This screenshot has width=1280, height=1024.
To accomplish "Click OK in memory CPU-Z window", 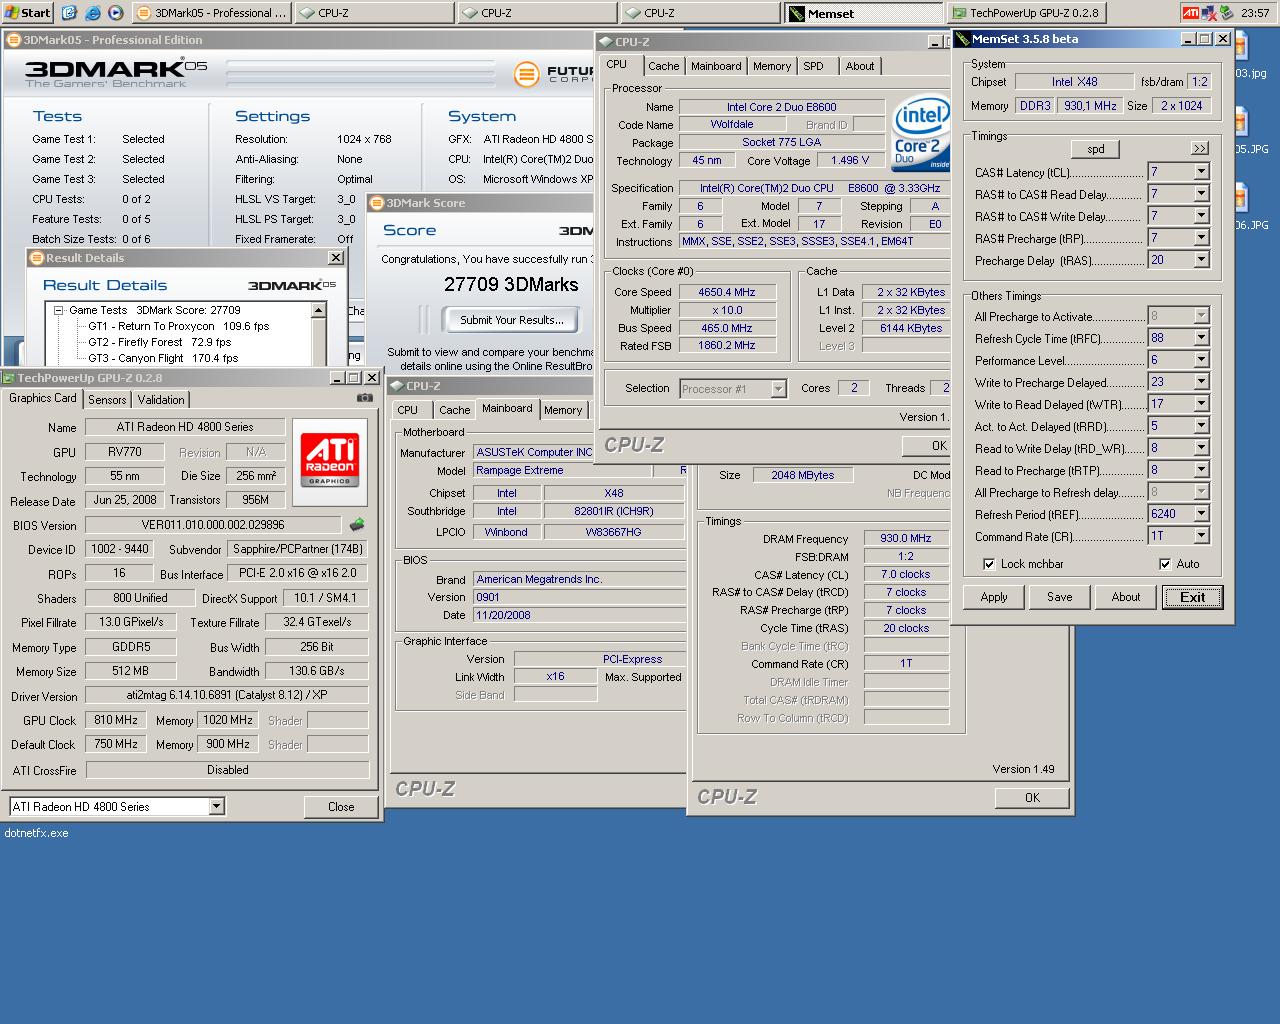I will coord(1032,798).
